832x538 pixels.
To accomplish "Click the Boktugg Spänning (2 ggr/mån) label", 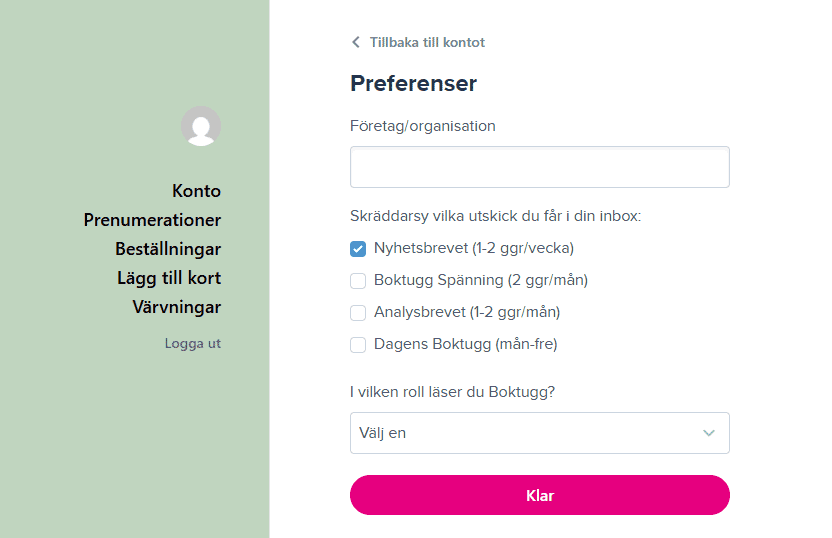I will [481, 280].
